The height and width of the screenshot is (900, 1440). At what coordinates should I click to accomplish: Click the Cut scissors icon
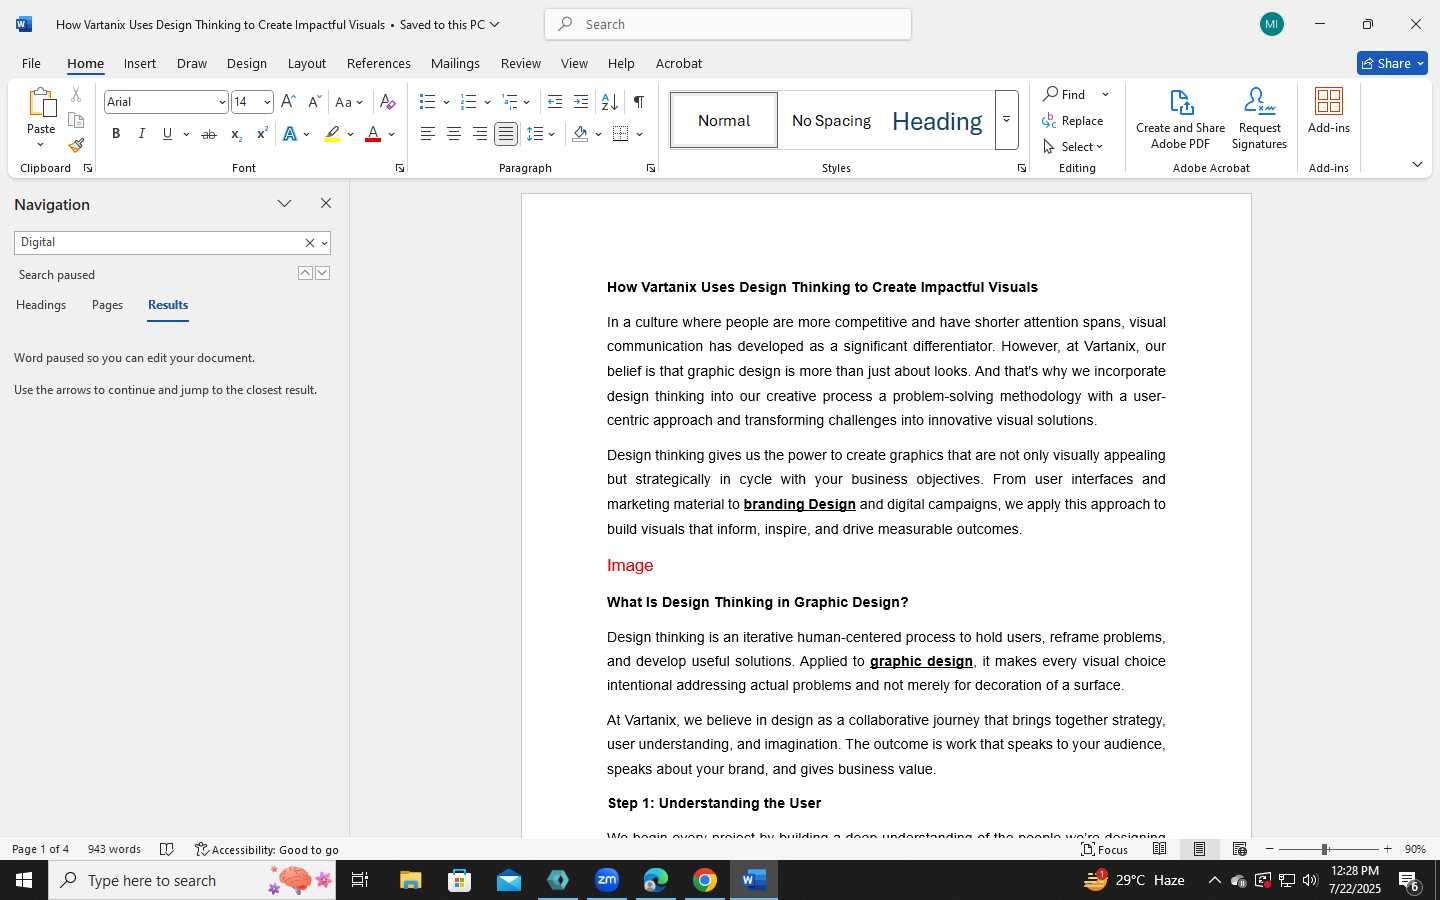pos(76,95)
